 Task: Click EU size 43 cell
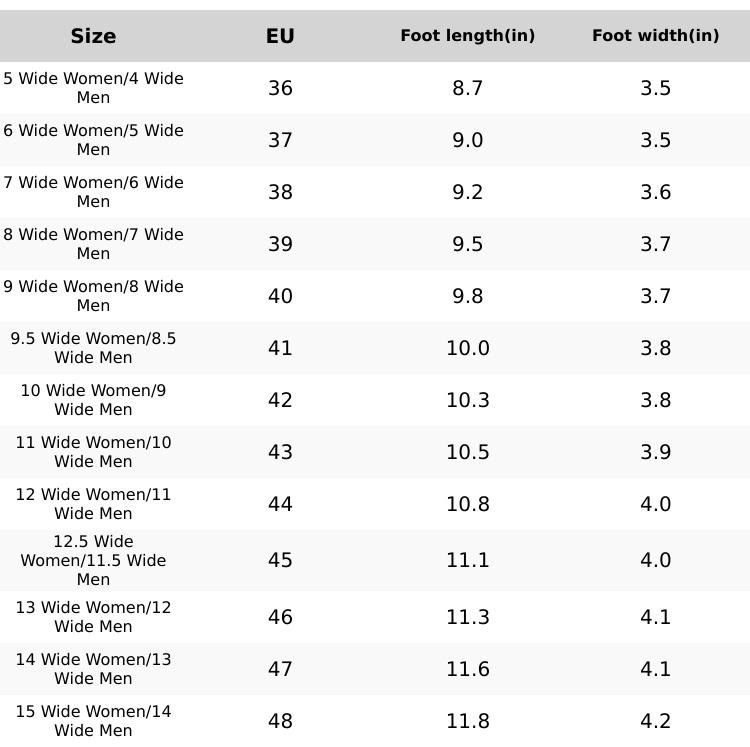coord(280,452)
